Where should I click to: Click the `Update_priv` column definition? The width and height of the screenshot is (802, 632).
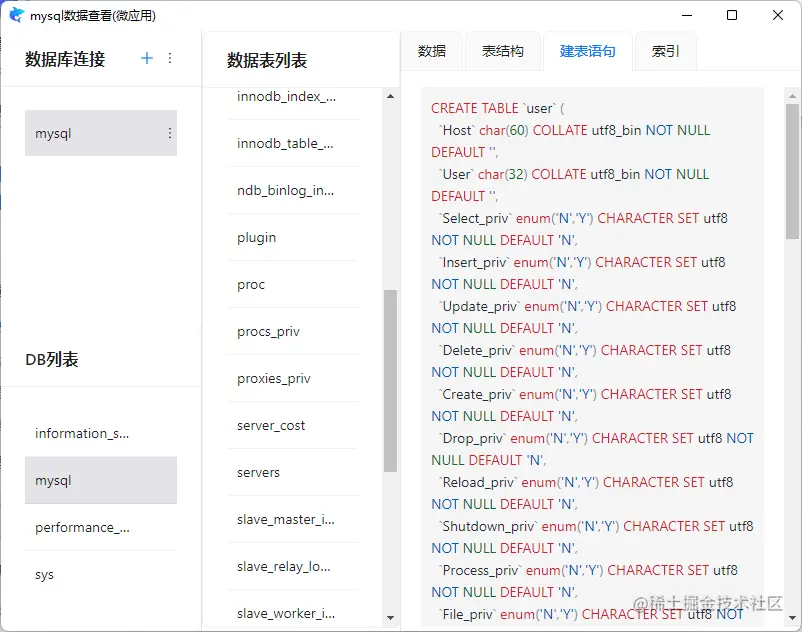[584, 317]
